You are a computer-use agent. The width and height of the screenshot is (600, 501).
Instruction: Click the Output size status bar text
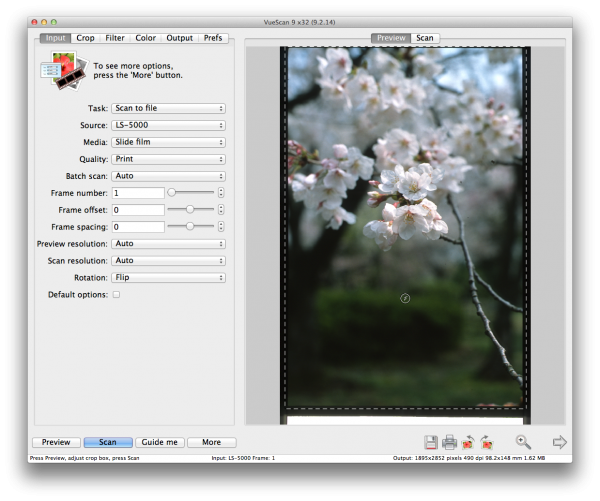(469, 458)
